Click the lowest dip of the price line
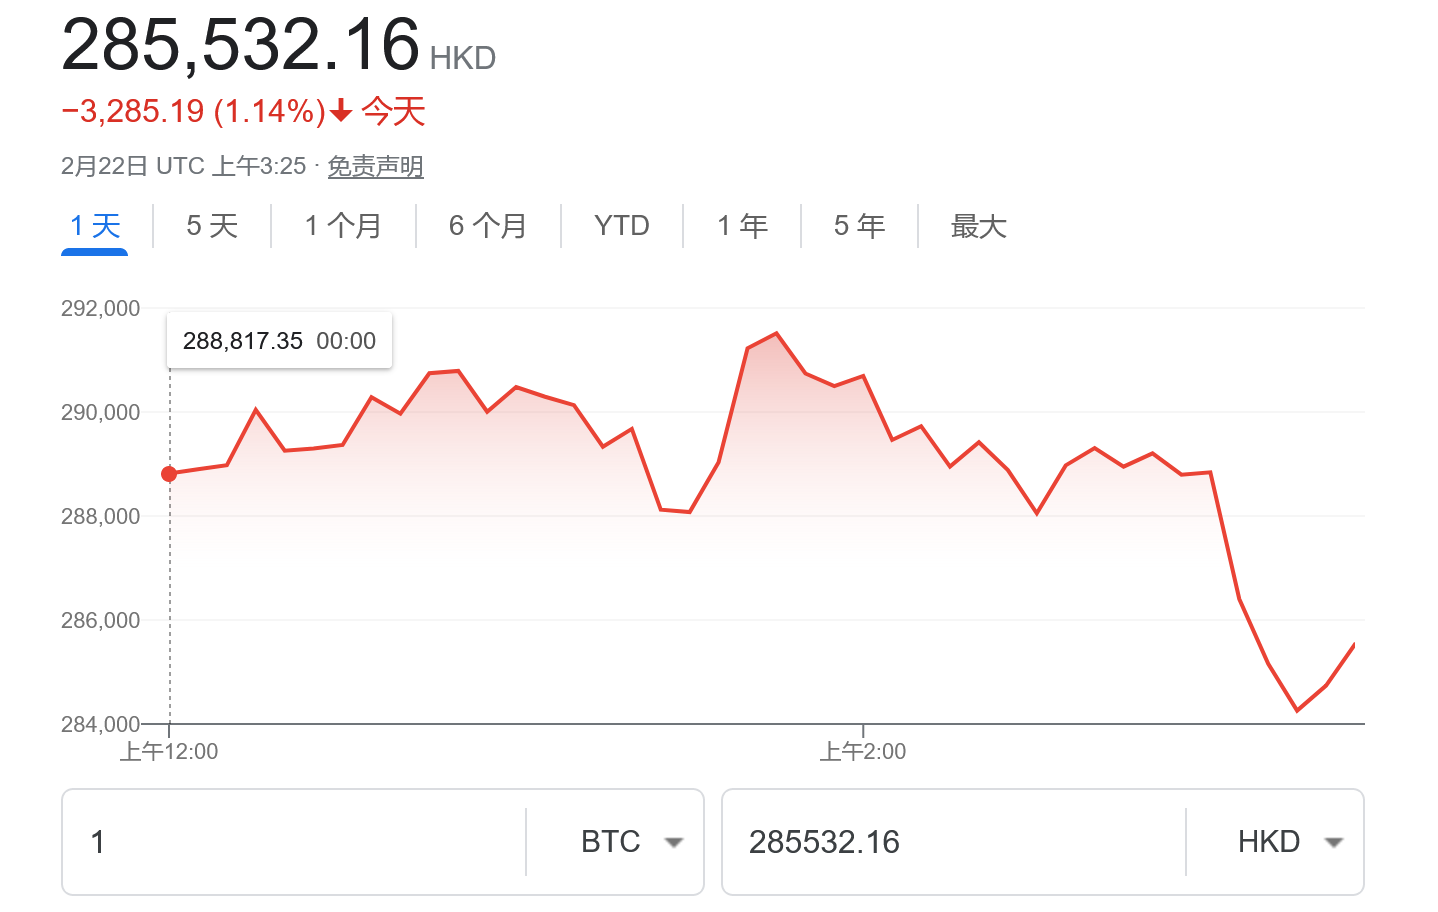This screenshot has width=1438, height=912. click(x=1297, y=710)
